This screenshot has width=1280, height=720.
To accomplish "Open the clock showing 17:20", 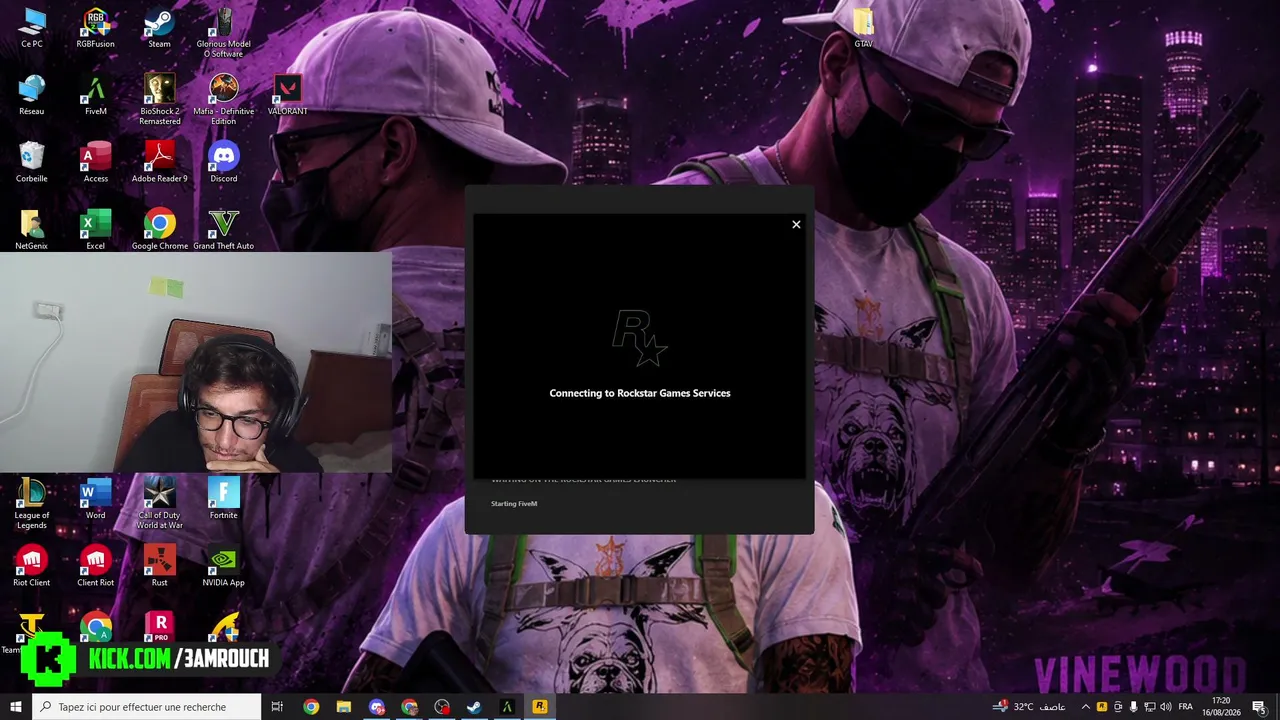I will [x=1221, y=707].
